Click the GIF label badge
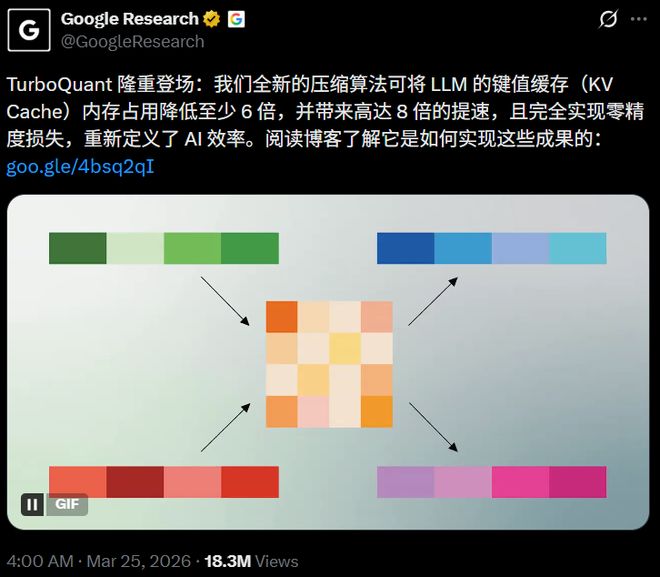The image size is (660, 577). pos(68,505)
